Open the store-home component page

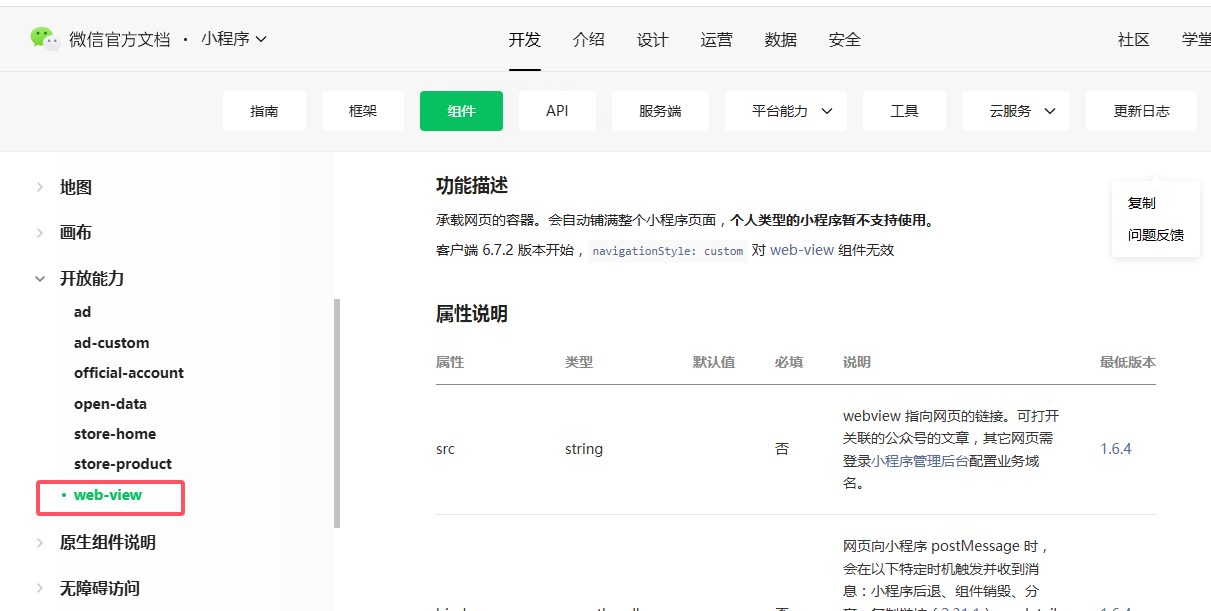(x=115, y=434)
